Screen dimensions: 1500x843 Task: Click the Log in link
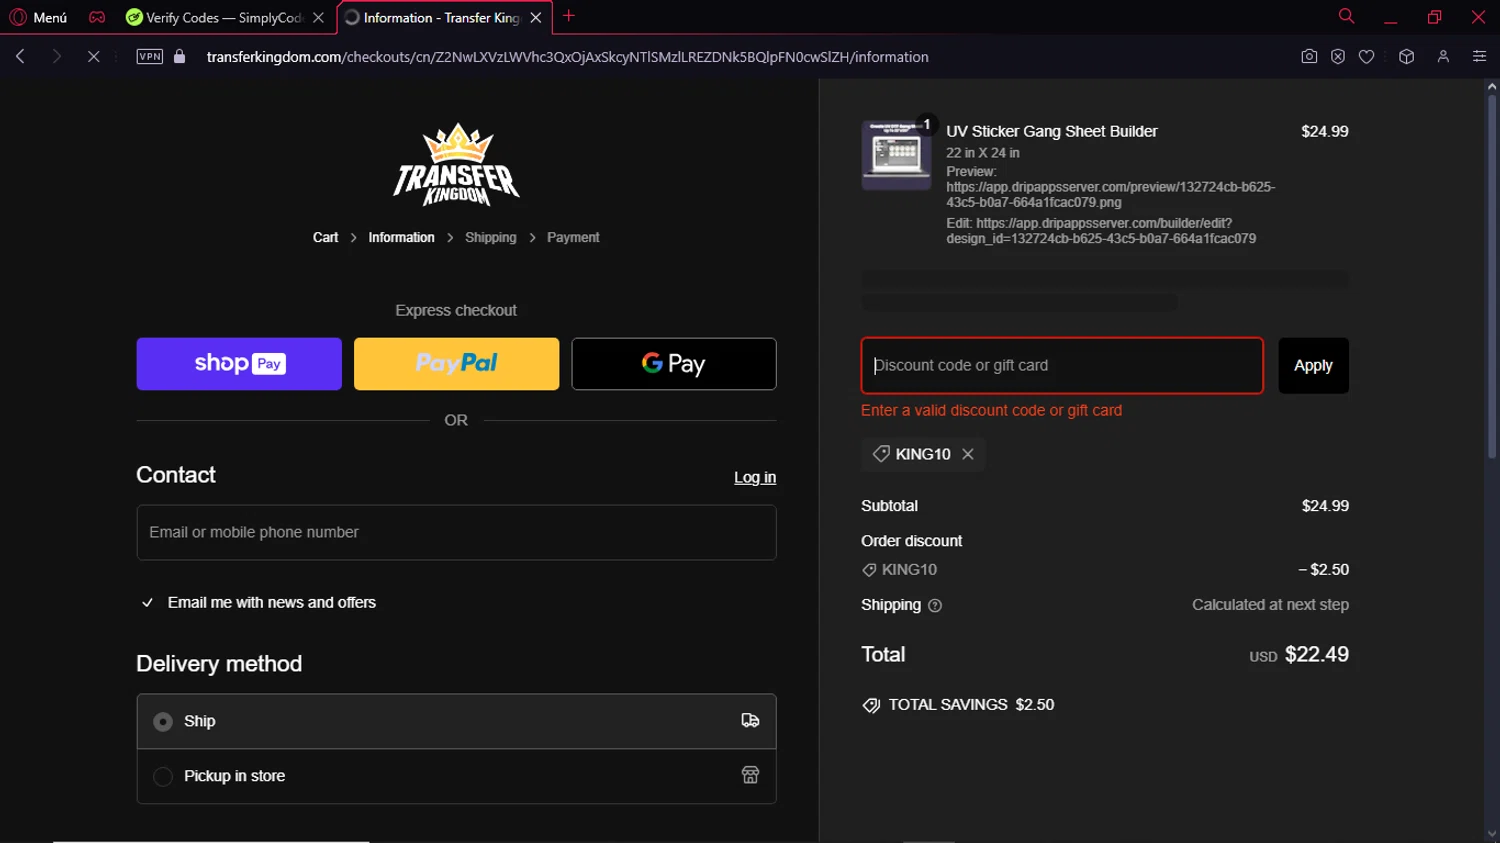point(755,478)
